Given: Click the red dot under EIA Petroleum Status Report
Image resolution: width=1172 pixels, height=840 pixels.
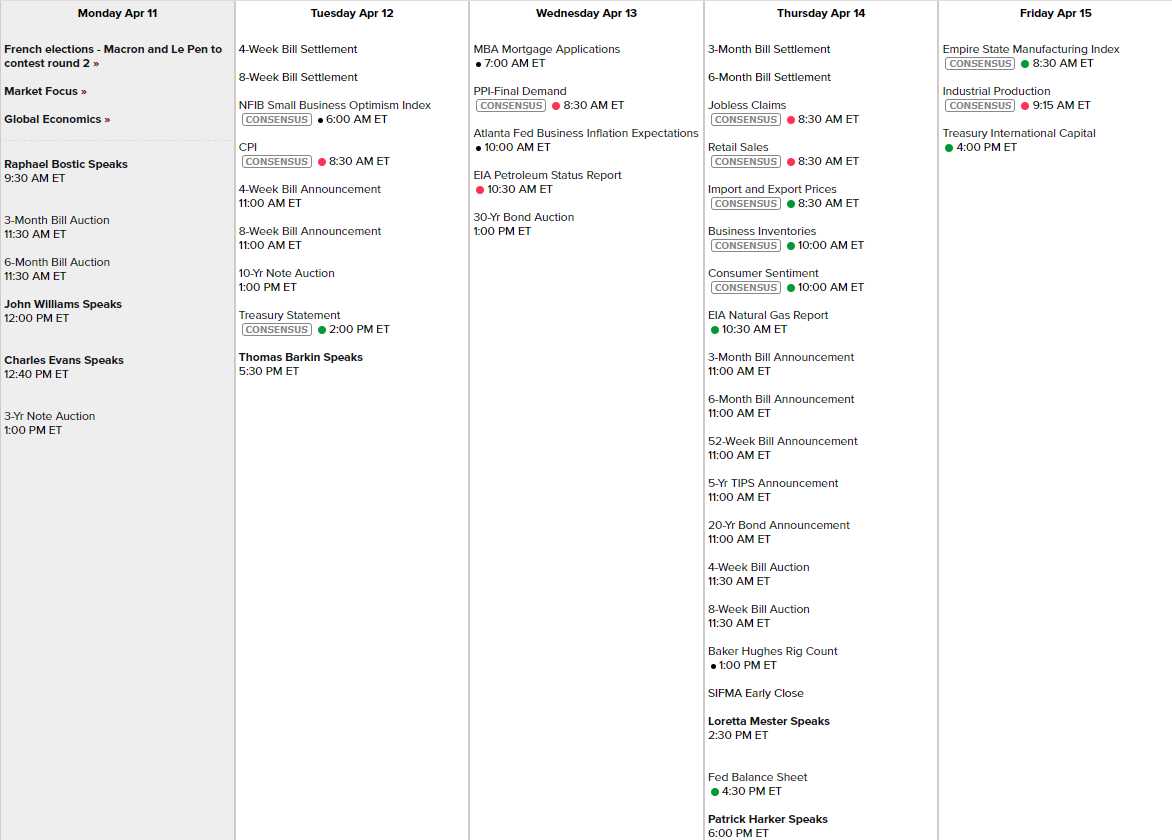Looking at the screenshot, I should 479,189.
